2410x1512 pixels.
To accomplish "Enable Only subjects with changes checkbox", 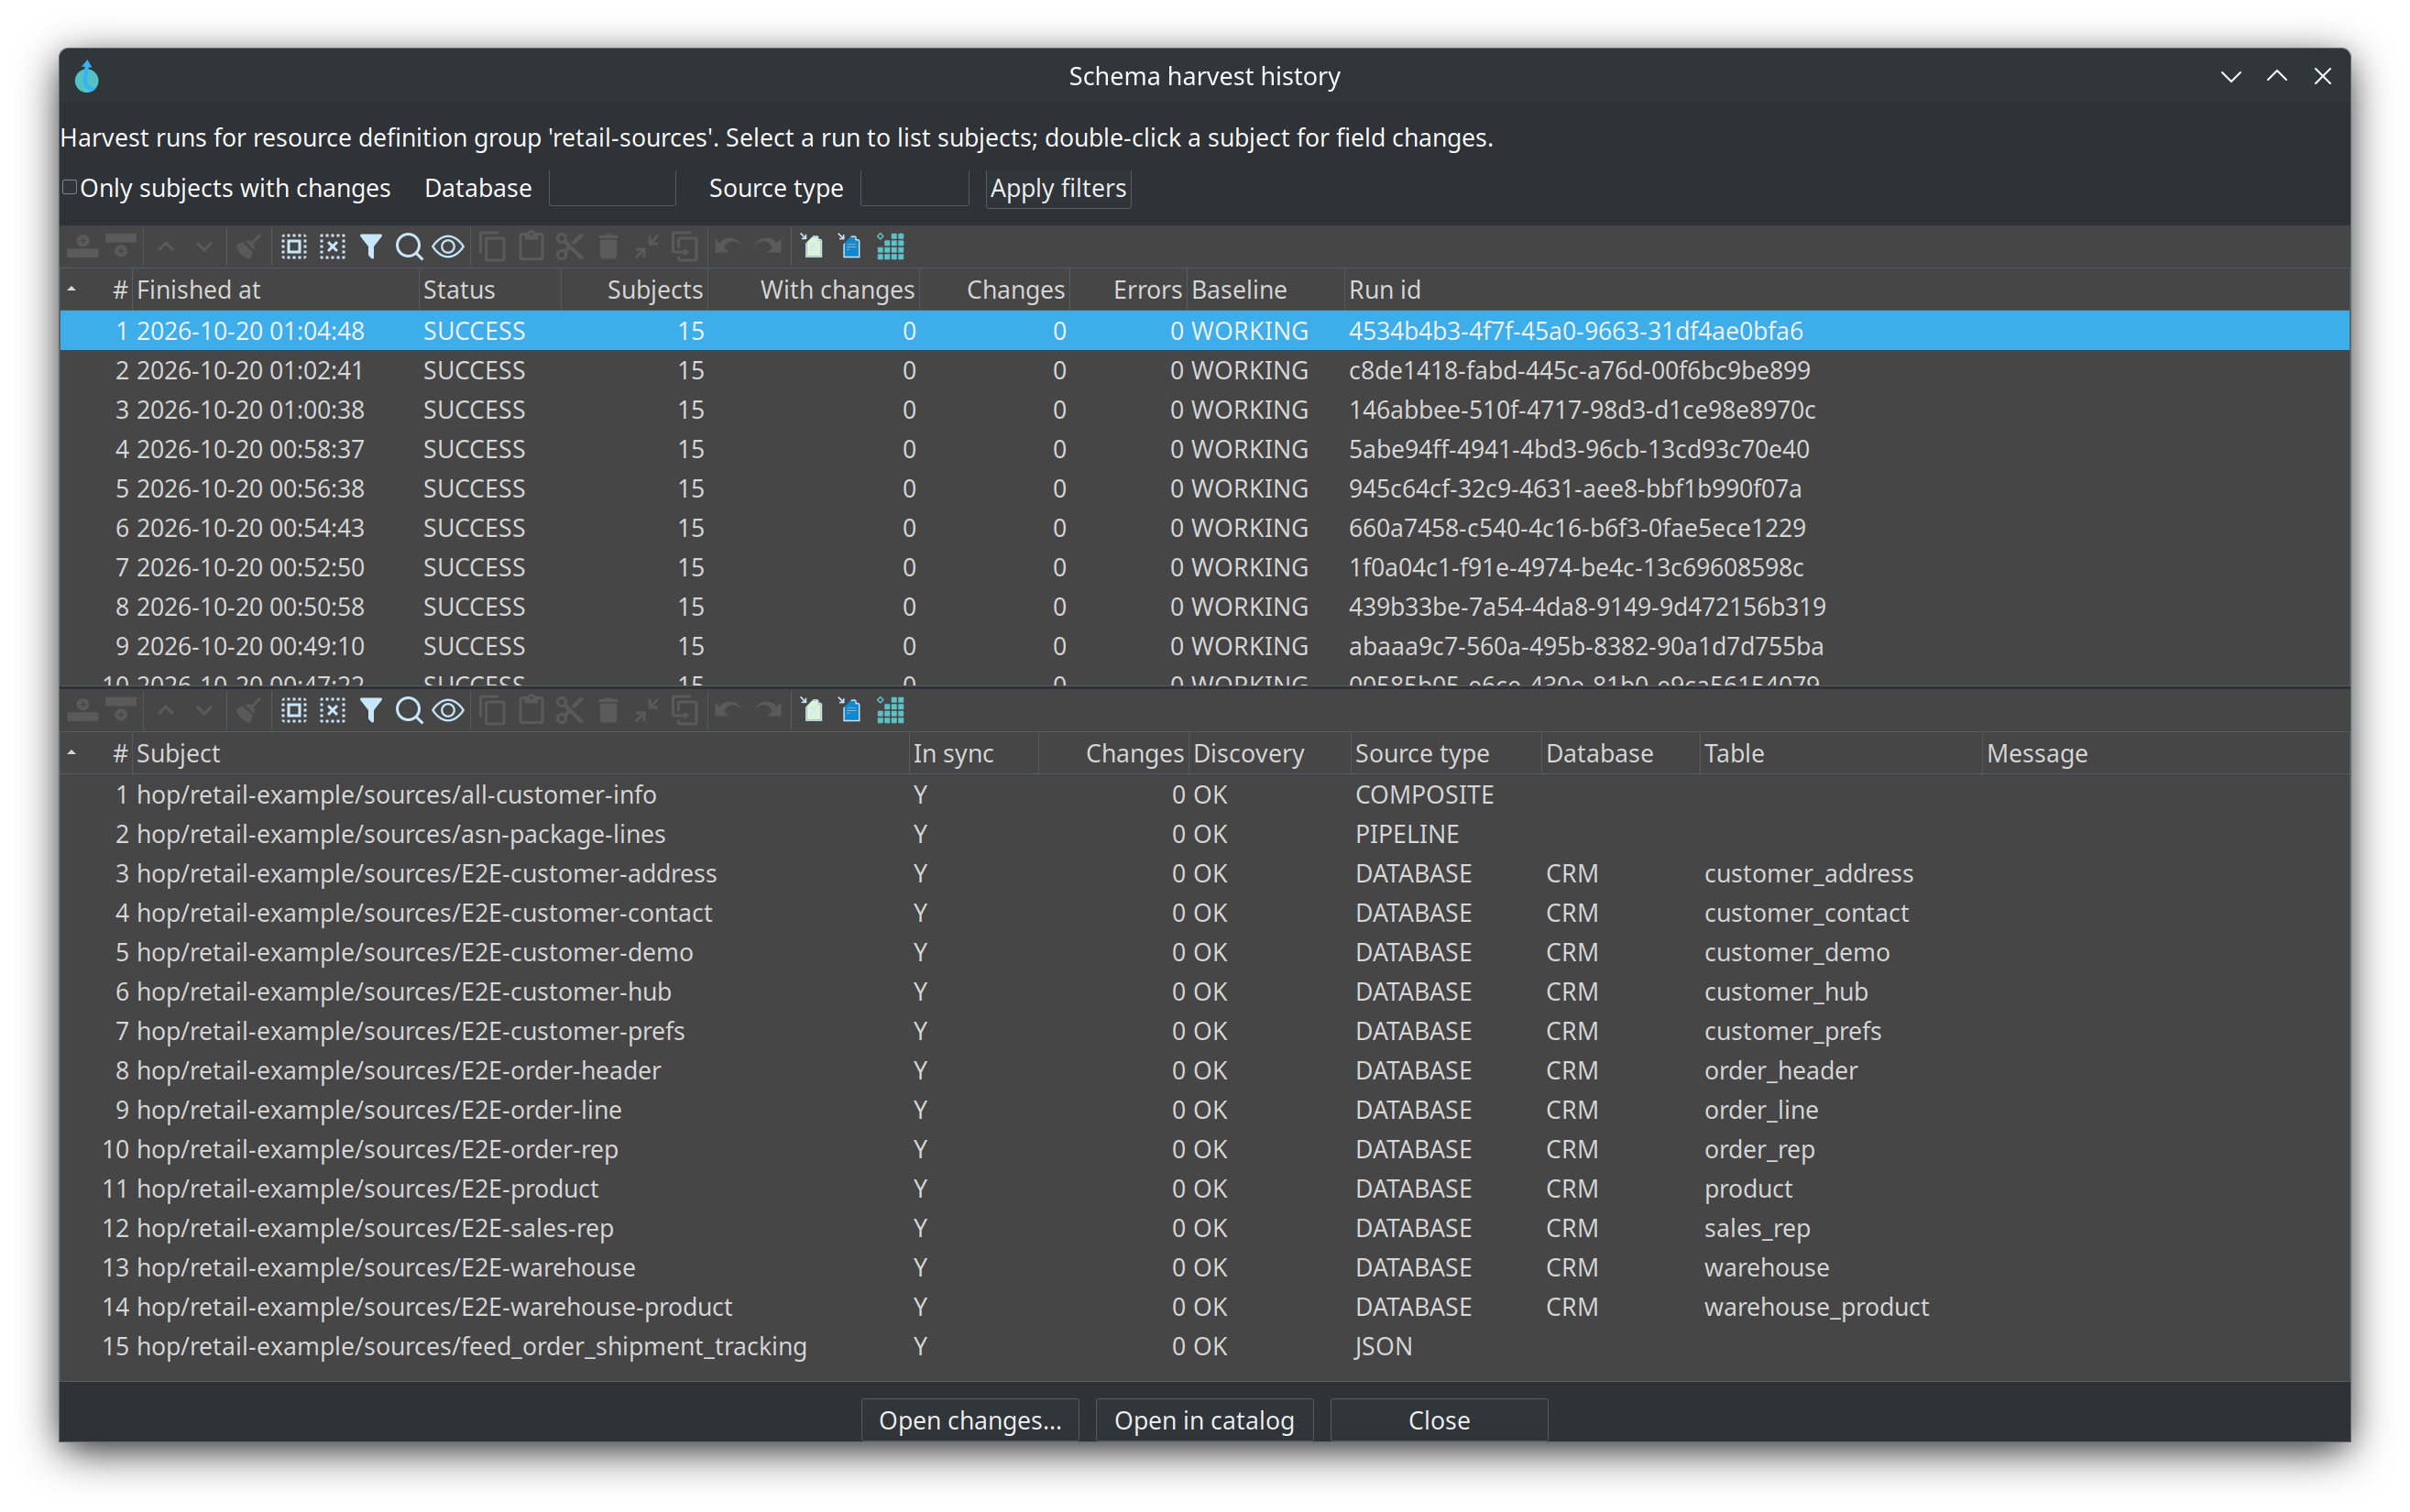I will pyautogui.click(x=70, y=188).
